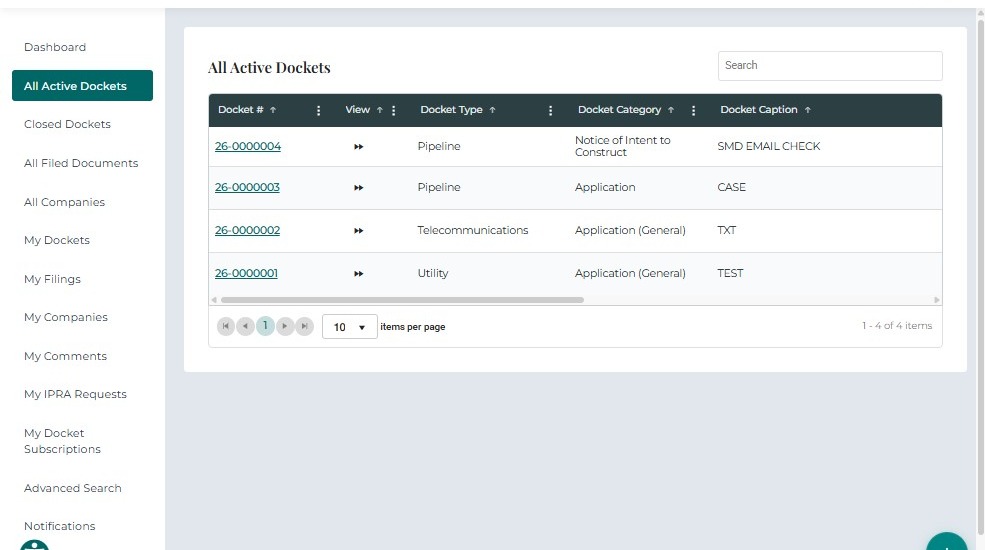
Task: Select page 1 in the pager
Action: (x=265, y=326)
